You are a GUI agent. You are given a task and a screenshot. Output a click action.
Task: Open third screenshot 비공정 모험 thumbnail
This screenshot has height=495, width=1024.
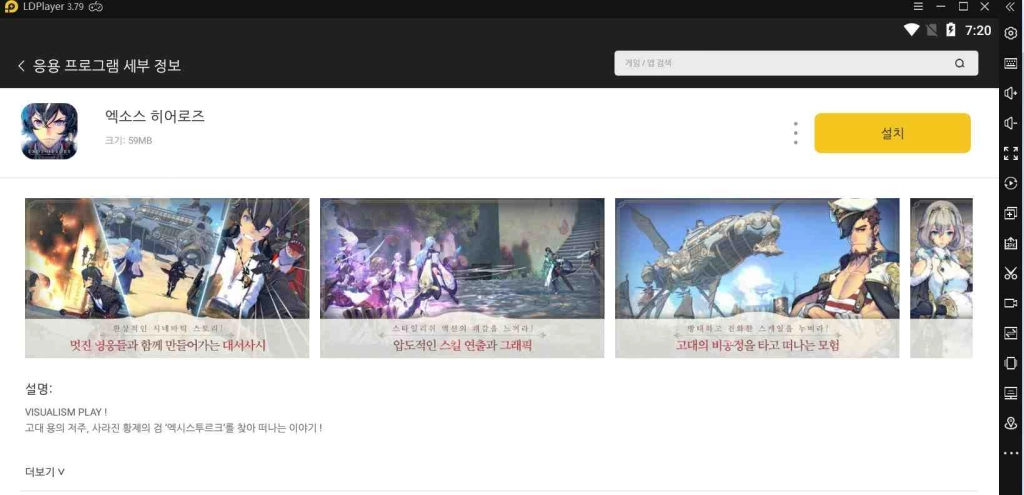coord(757,278)
